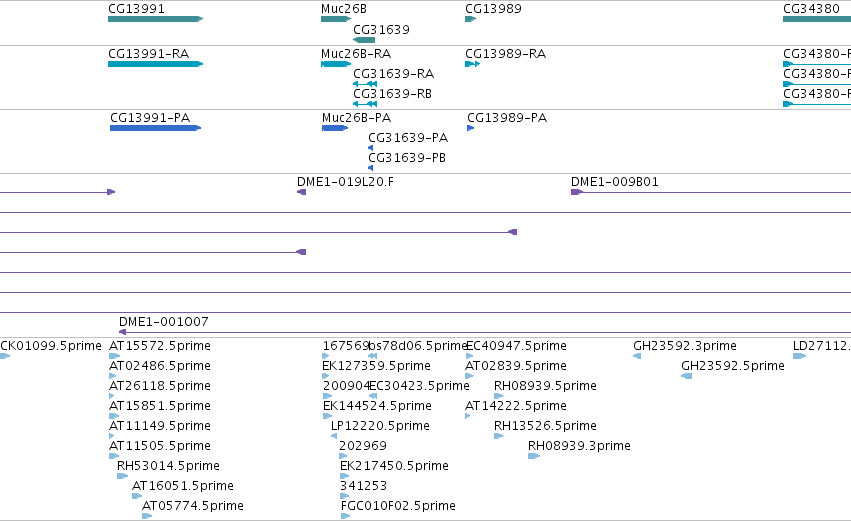Click the 167569 feature label
This screenshot has width=851, height=521.
pyautogui.click(x=346, y=346)
